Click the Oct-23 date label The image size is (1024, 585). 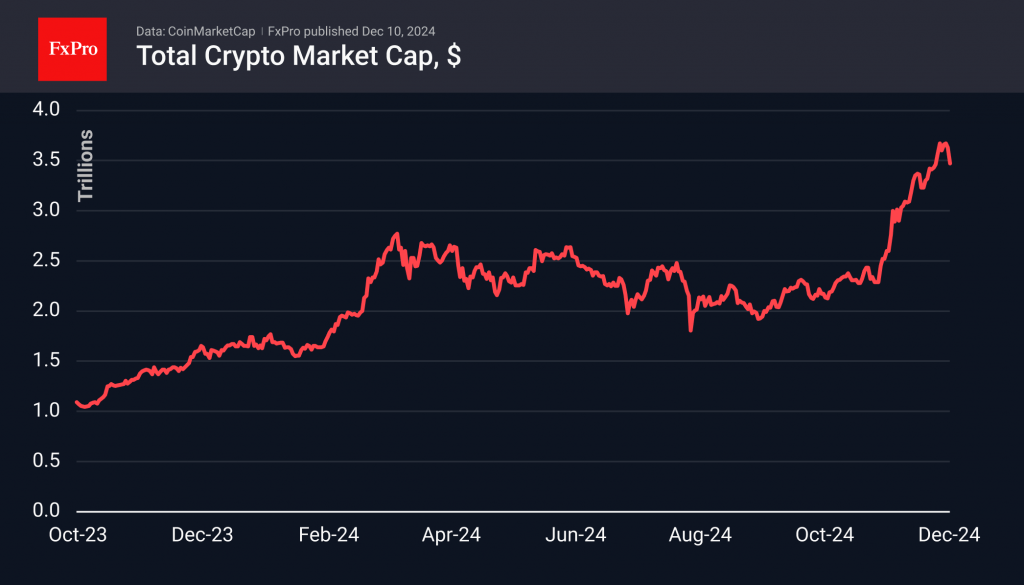[78, 536]
